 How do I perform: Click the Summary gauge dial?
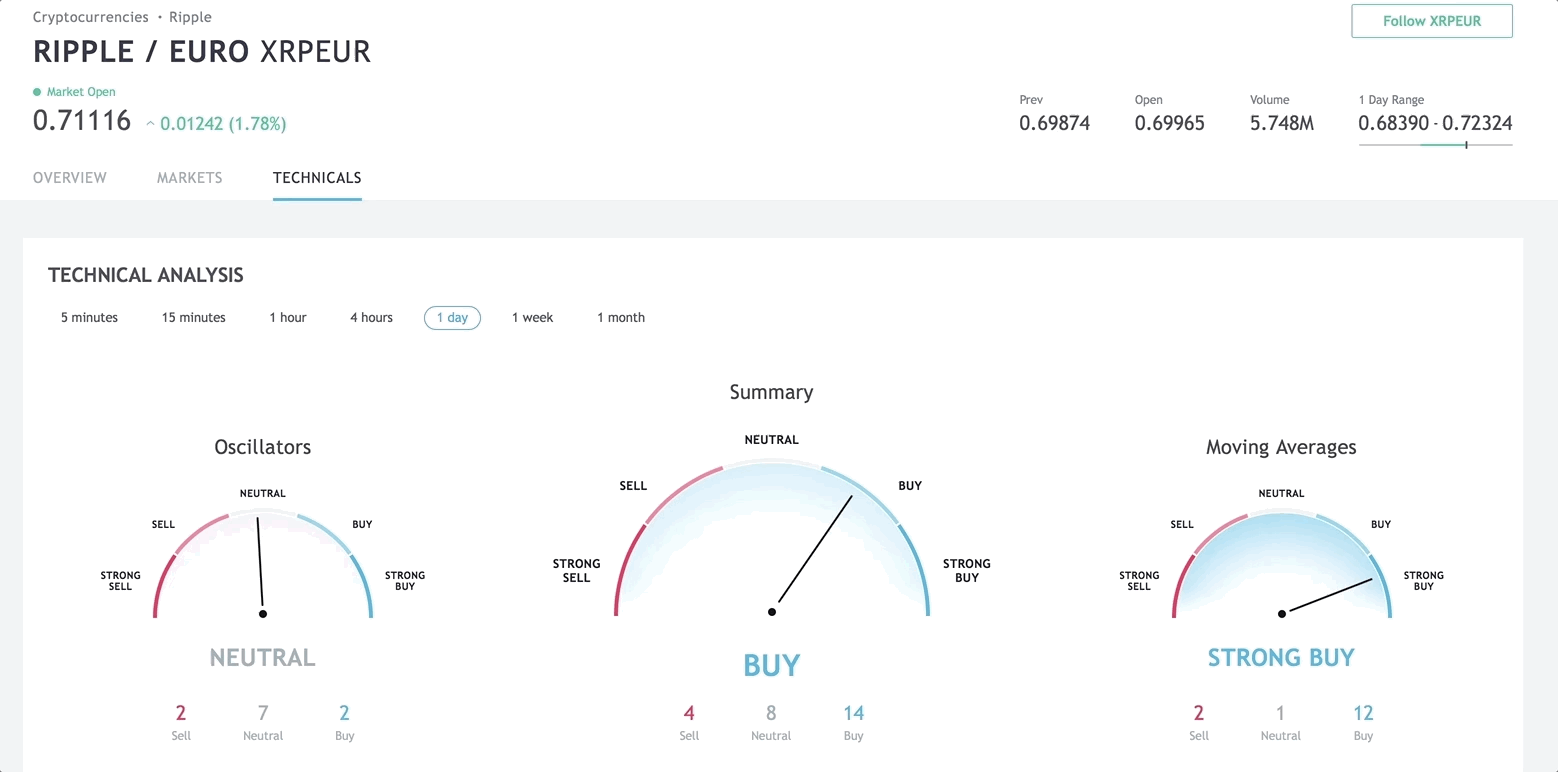point(772,537)
